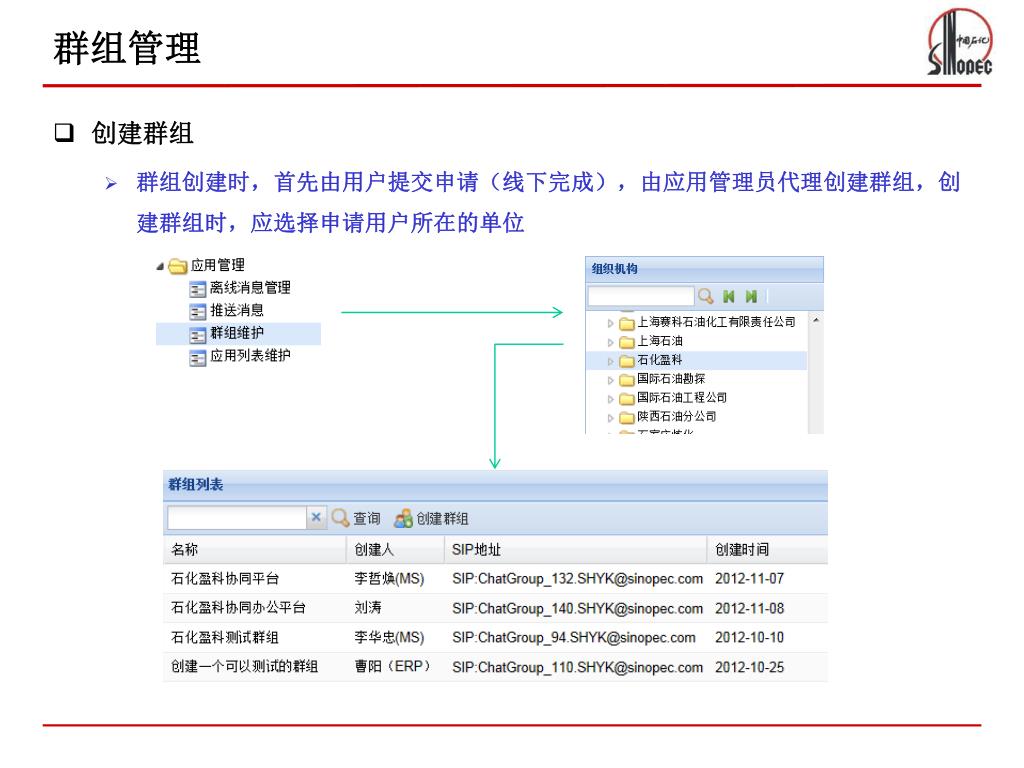Click the organization tree scrollbar up arrow
Screen dimensions: 1024x768
tap(816, 321)
